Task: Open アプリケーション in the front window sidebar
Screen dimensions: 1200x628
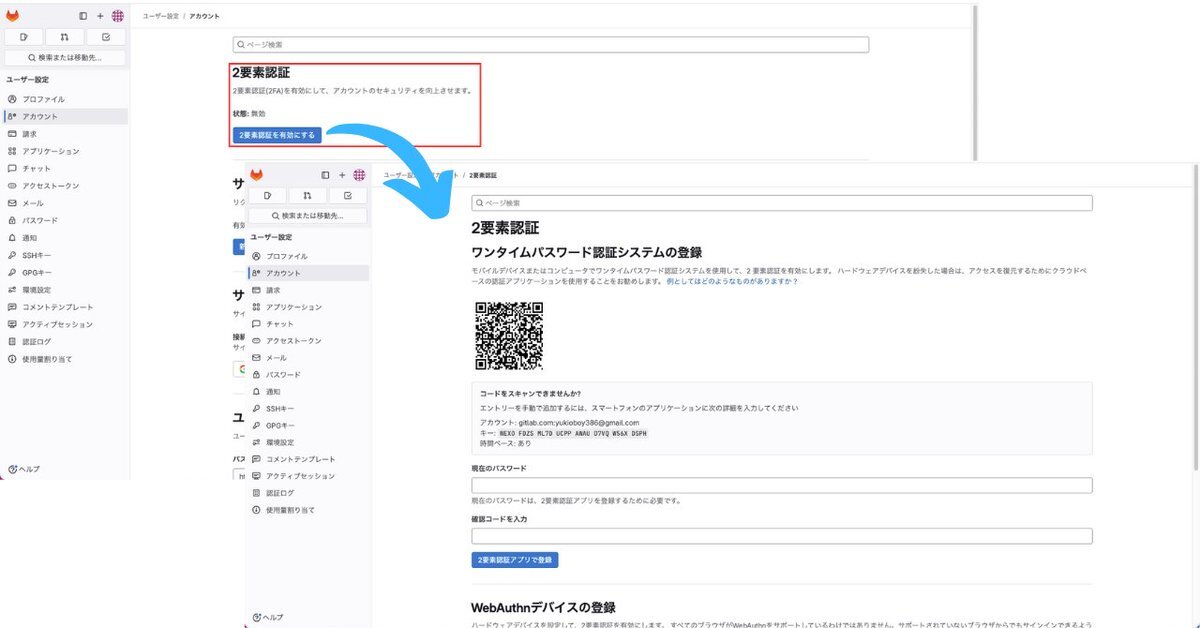Action: point(310,307)
